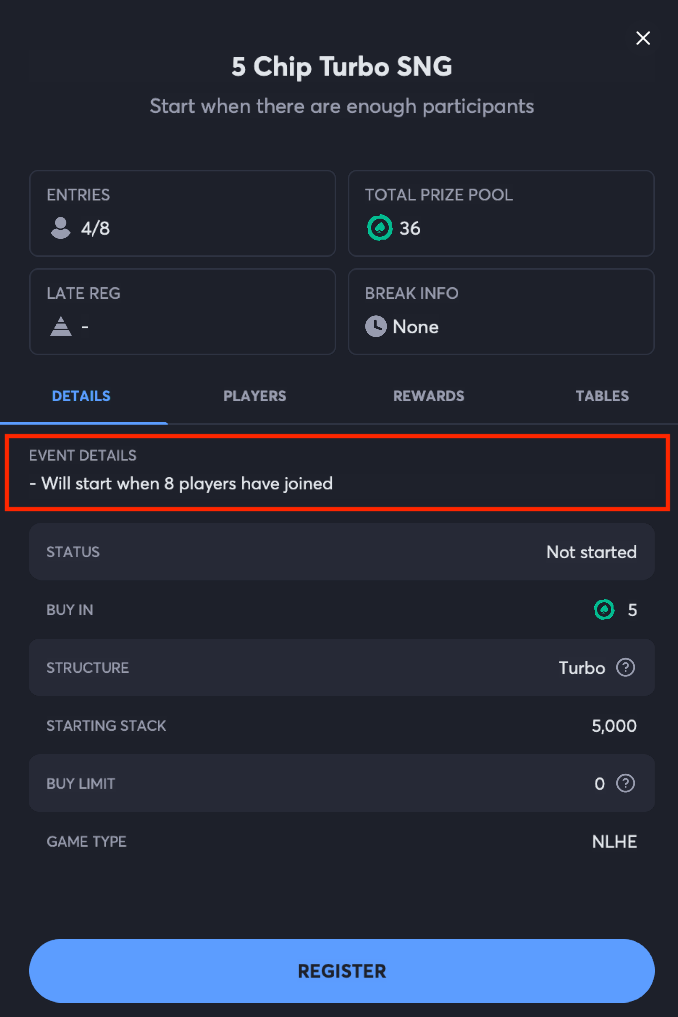Click the Buy Limit help icon

click(626, 784)
